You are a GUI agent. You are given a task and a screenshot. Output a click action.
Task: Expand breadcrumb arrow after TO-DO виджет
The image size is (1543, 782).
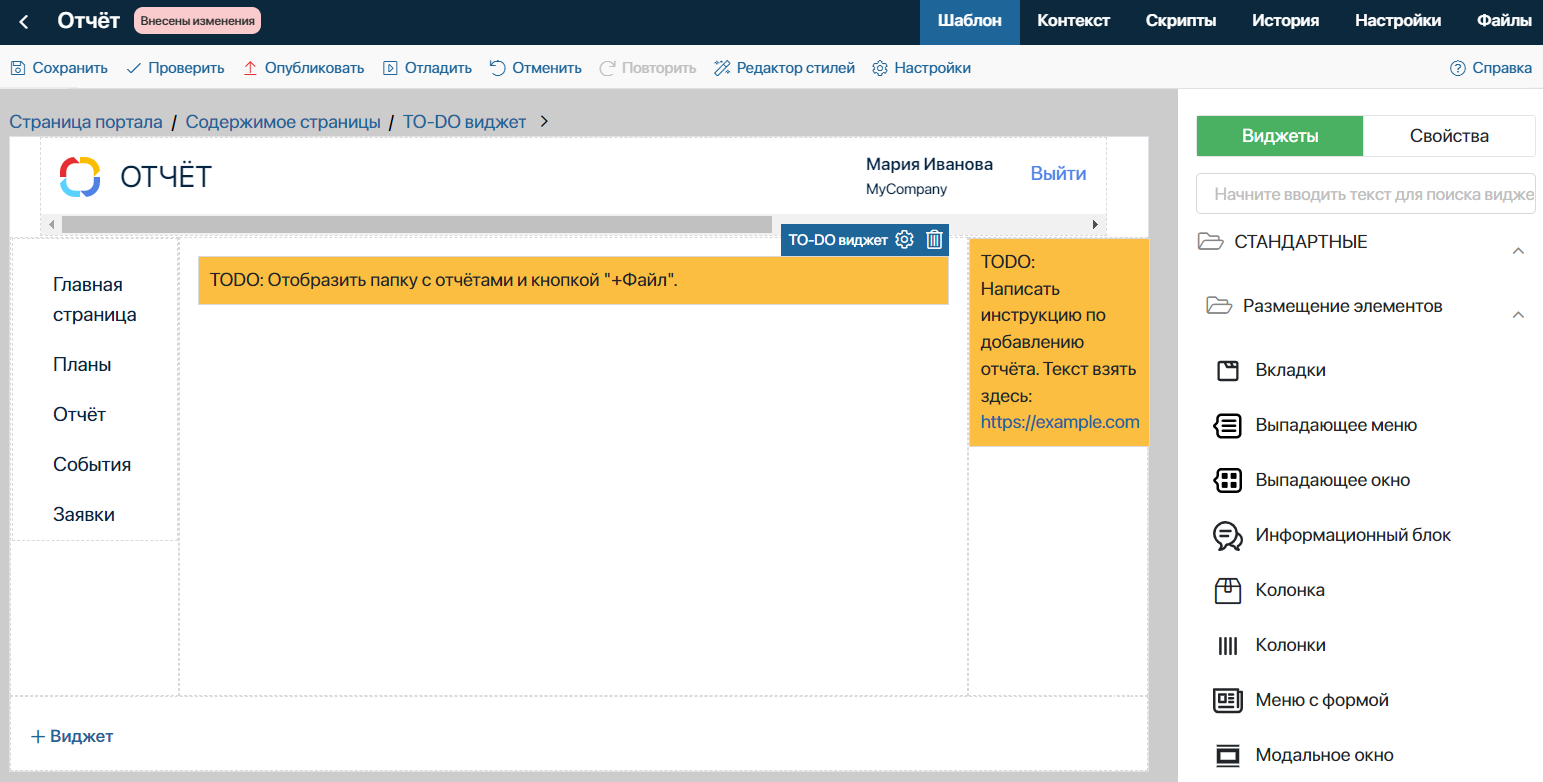(544, 122)
